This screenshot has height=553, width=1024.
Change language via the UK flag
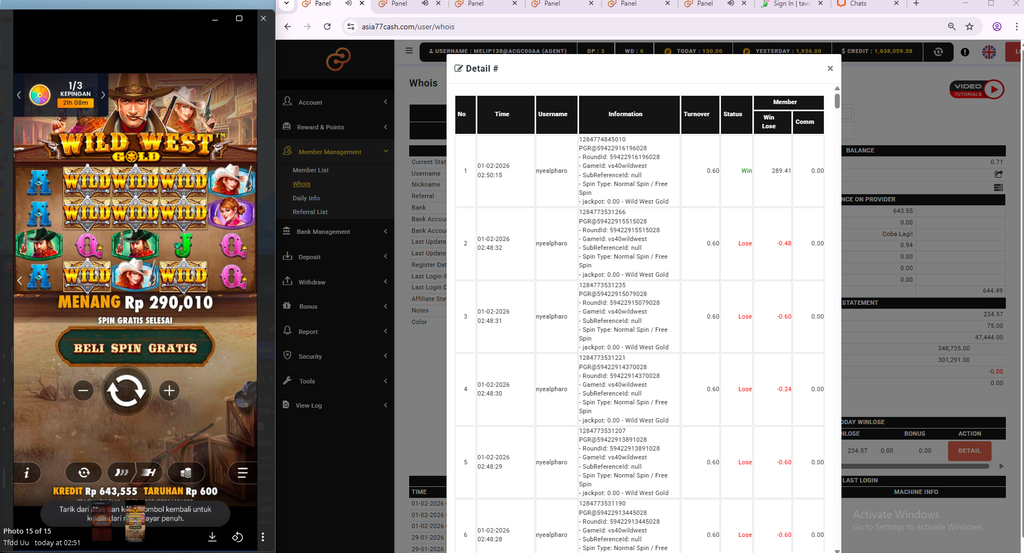coord(989,52)
